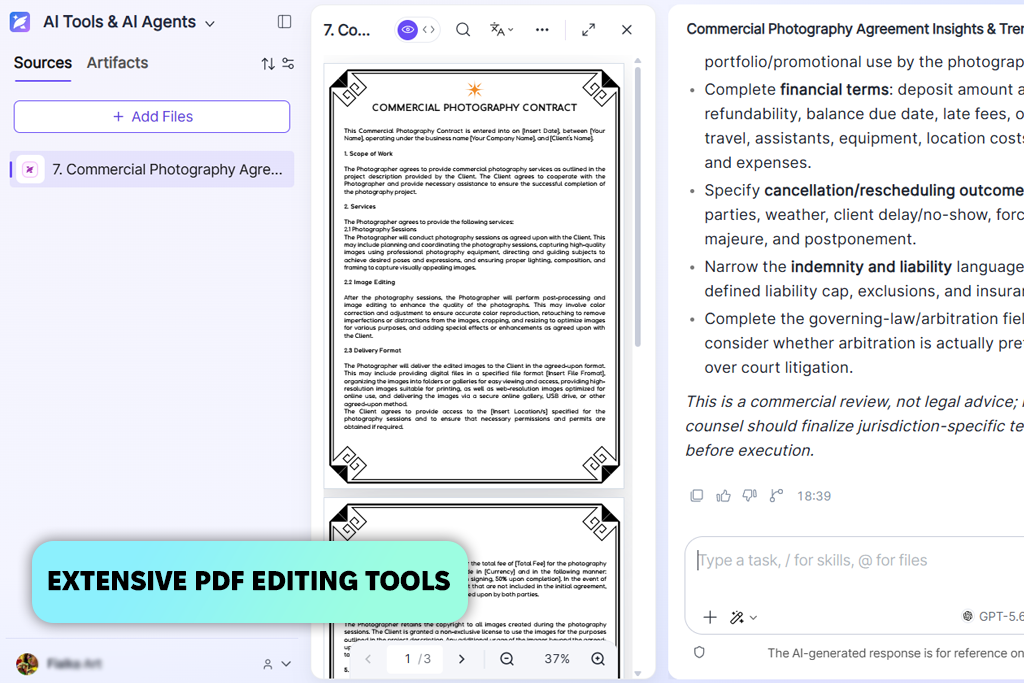Select the 7. Commercial Photography Agreement file

pos(152,170)
